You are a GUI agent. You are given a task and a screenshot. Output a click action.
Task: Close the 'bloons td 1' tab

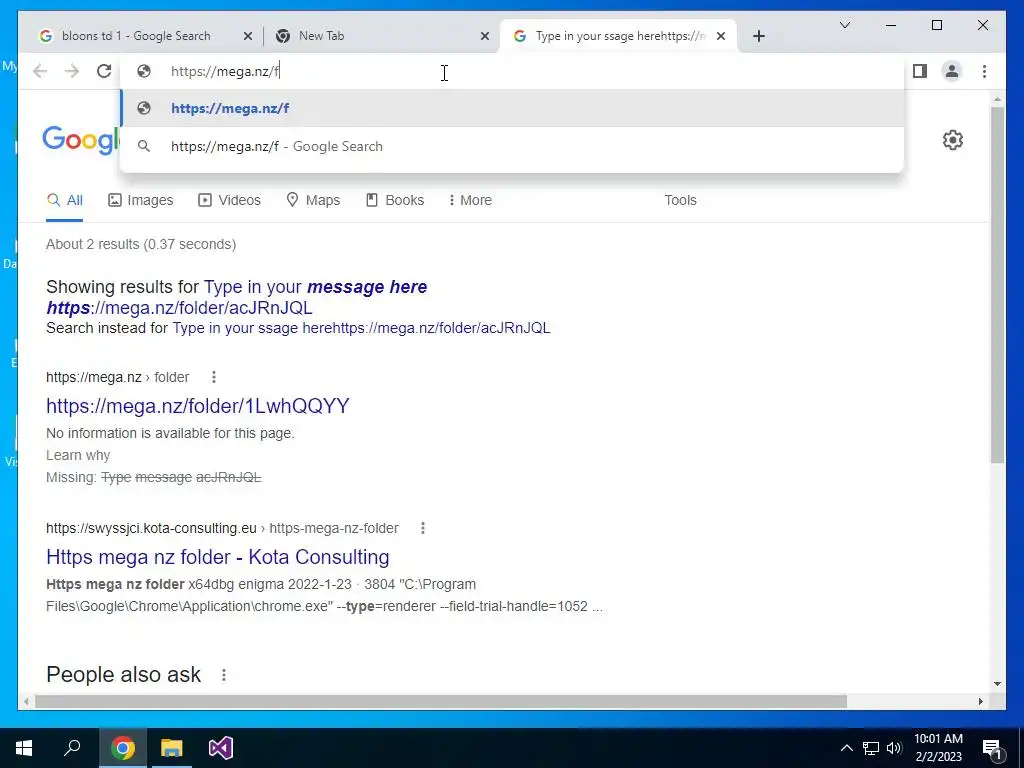tap(248, 36)
